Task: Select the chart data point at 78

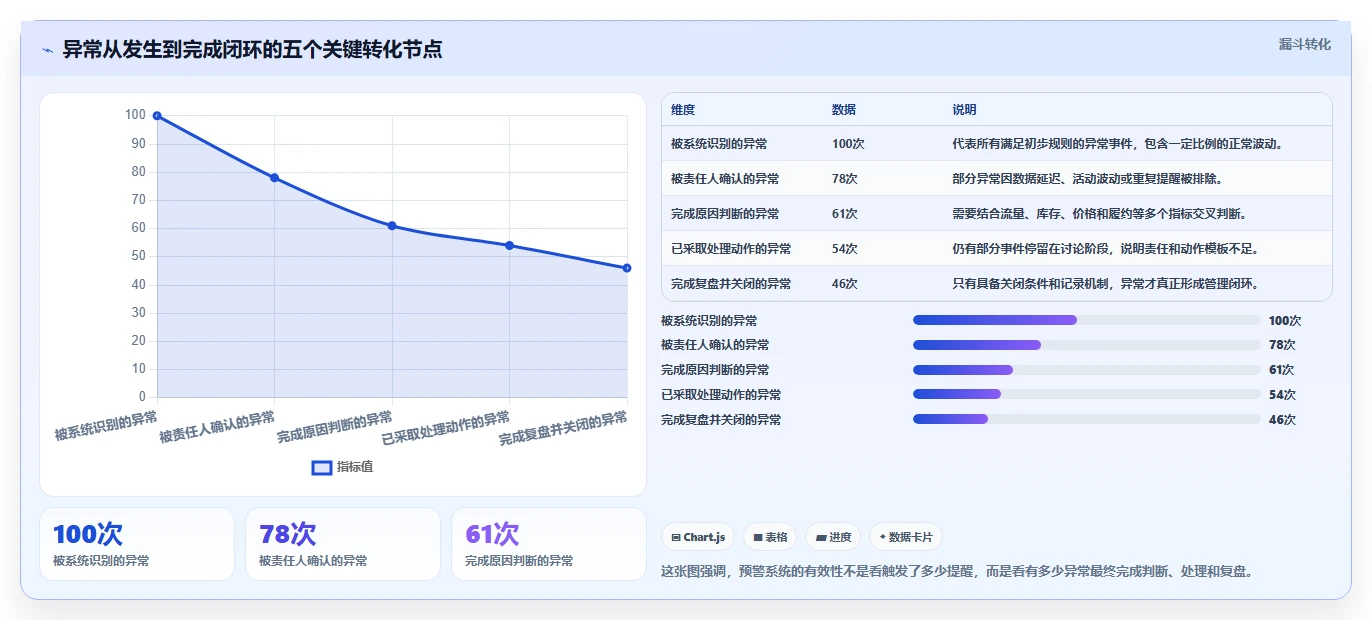Action: click(274, 178)
